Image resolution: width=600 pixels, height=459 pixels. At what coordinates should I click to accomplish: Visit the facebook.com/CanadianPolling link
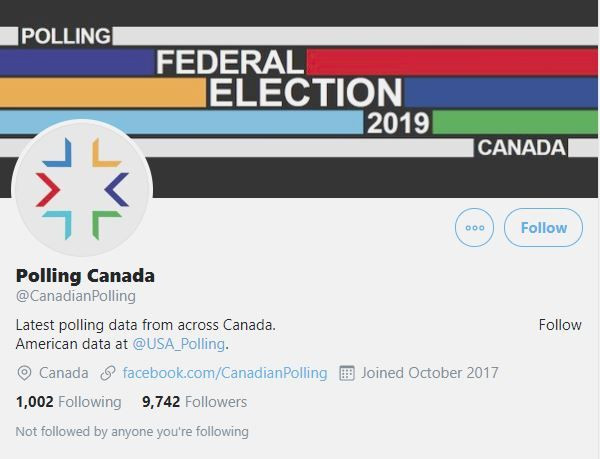tap(225, 373)
